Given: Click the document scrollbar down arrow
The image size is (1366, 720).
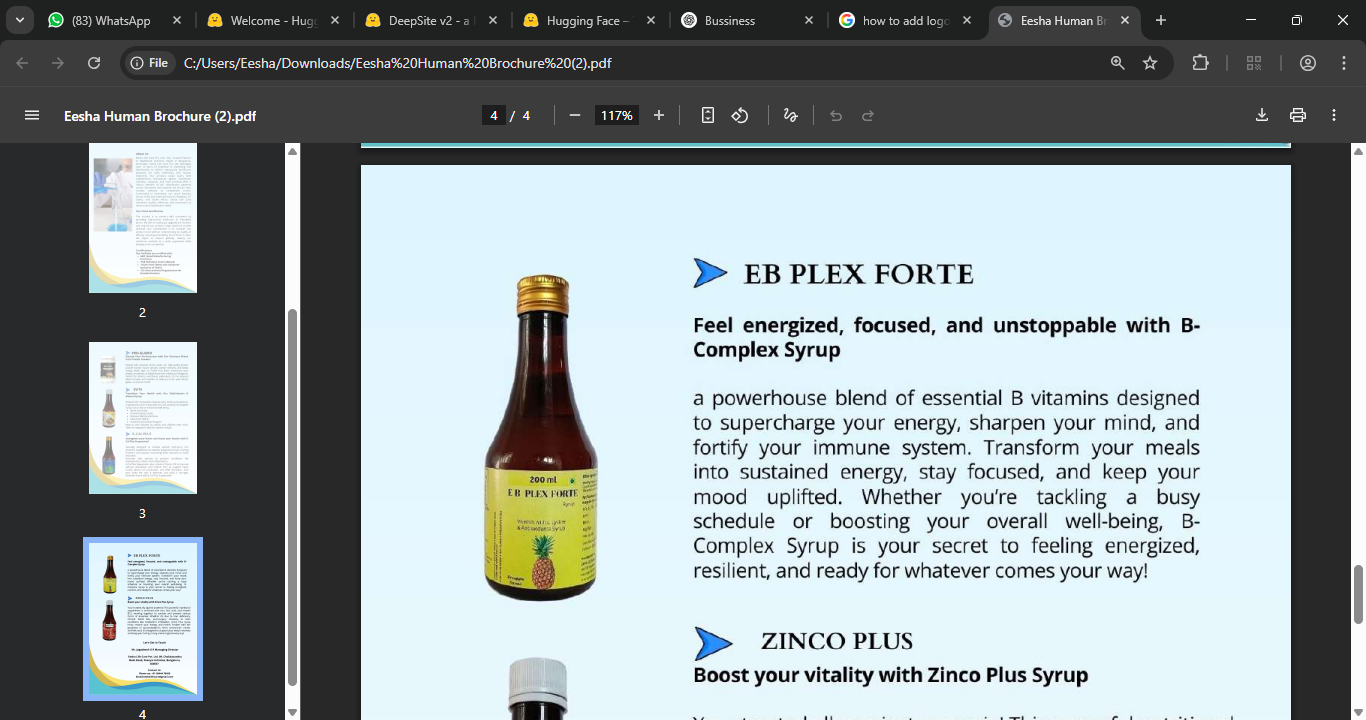Looking at the screenshot, I should click(1357, 712).
